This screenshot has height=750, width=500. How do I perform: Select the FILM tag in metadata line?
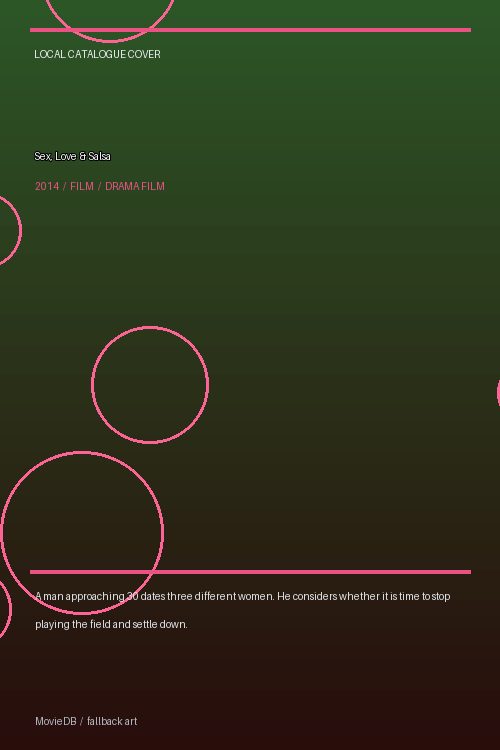[x=82, y=187]
